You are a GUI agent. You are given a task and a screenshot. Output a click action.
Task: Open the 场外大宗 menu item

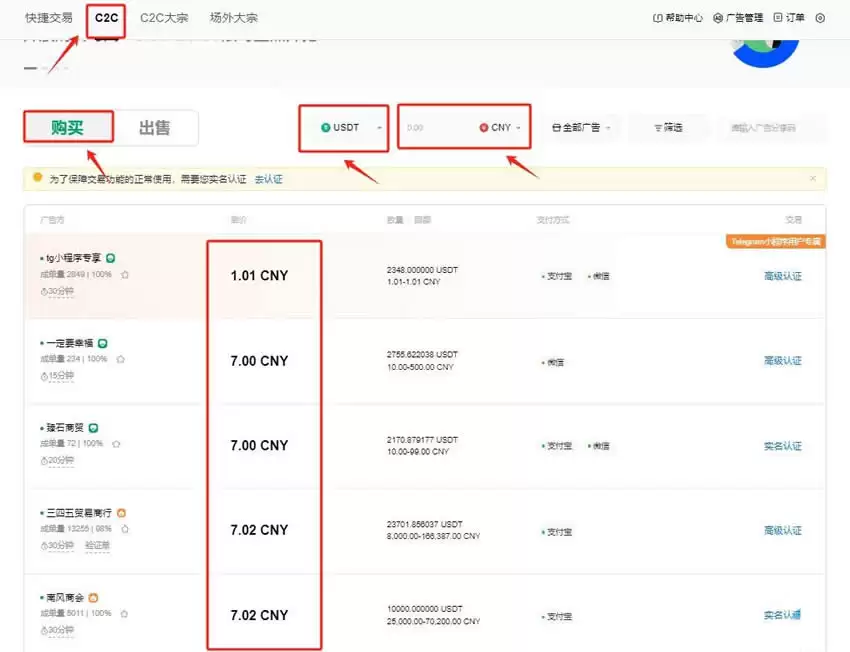coord(232,17)
